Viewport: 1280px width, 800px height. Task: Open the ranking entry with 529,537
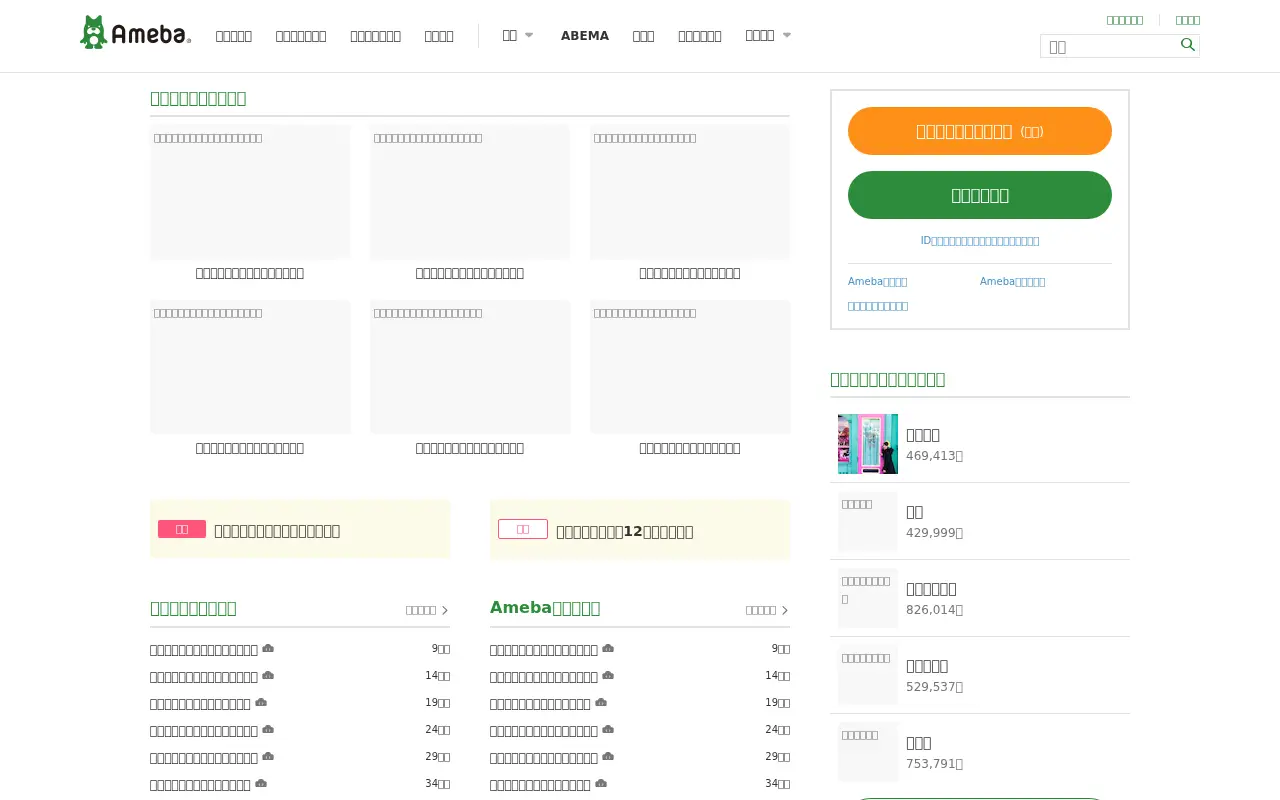coord(980,675)
